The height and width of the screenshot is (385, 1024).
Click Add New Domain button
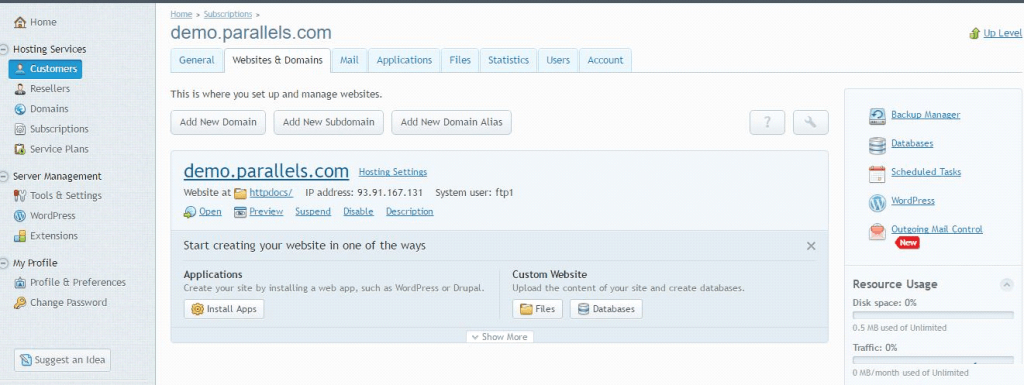tap(218, 123)
